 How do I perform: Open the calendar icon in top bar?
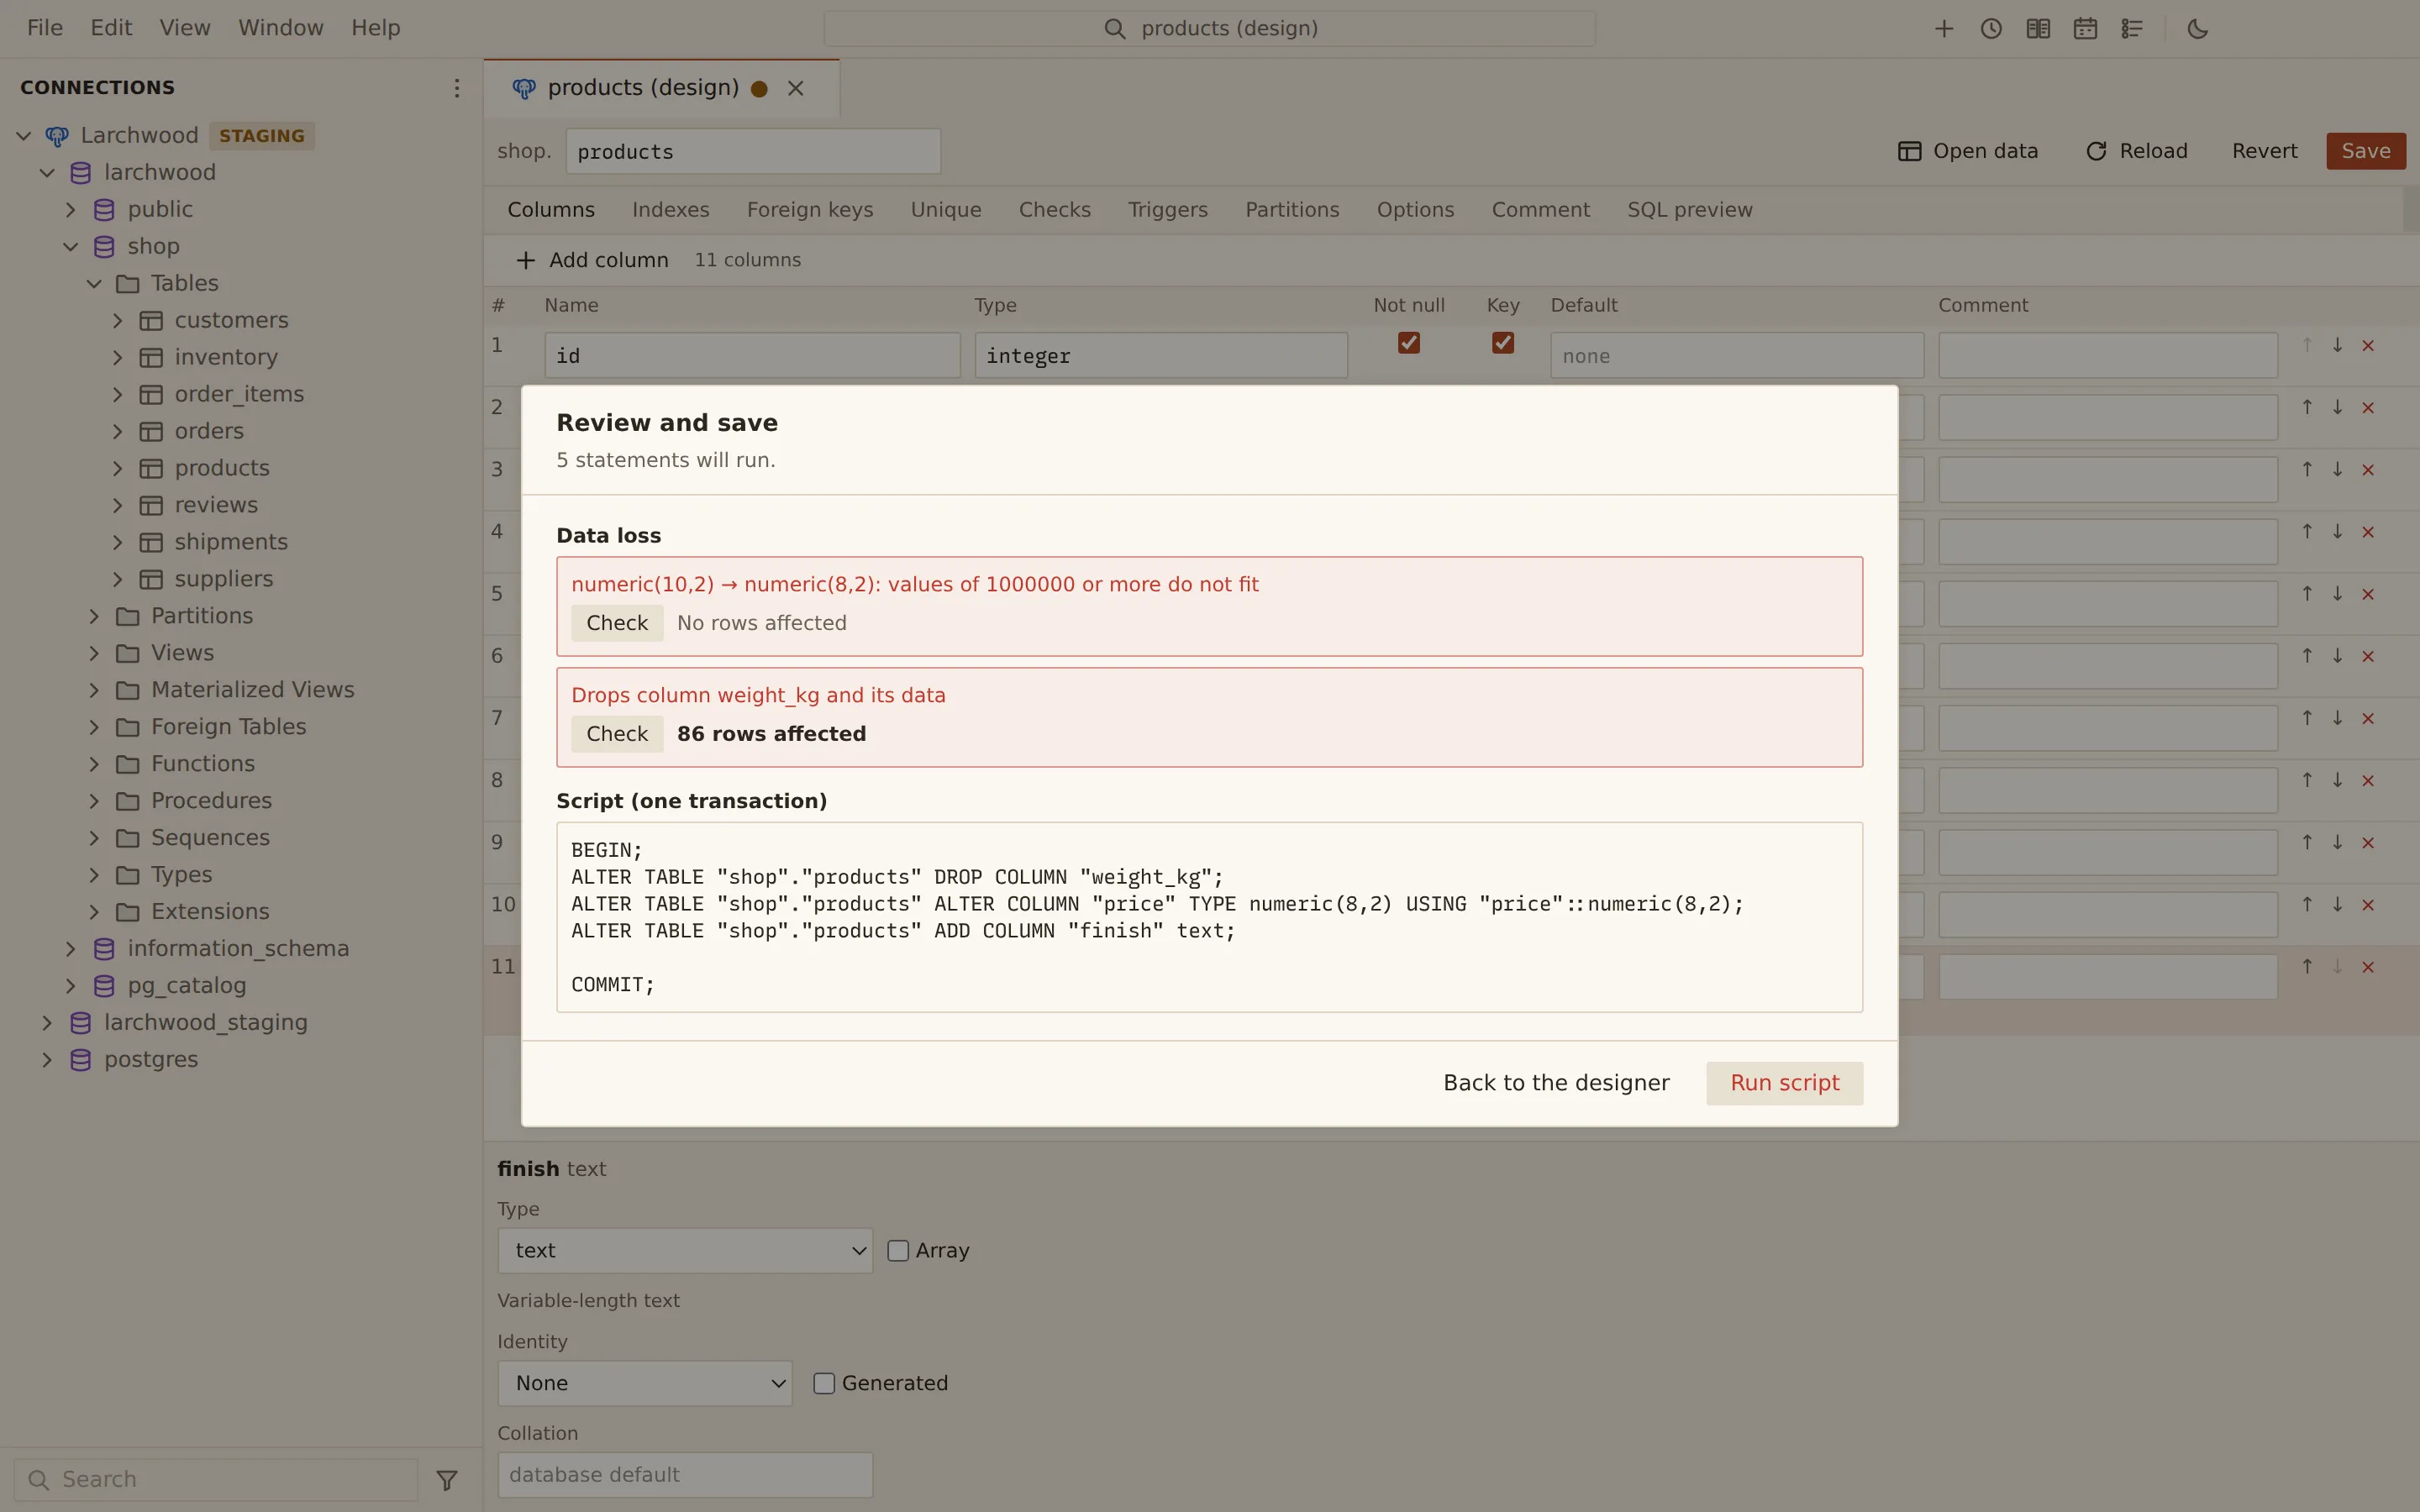point(2085,29)
